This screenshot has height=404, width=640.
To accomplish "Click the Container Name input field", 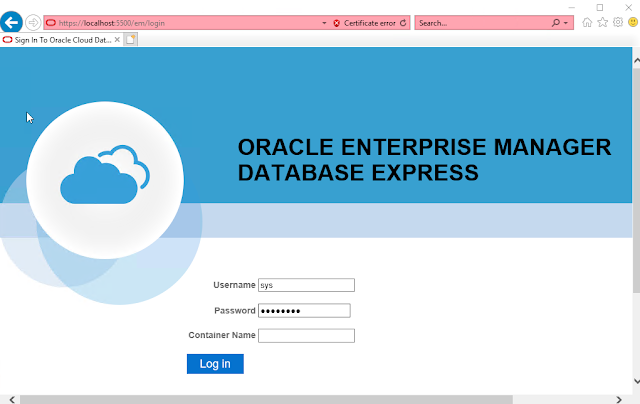I will (x=306, y=335).
